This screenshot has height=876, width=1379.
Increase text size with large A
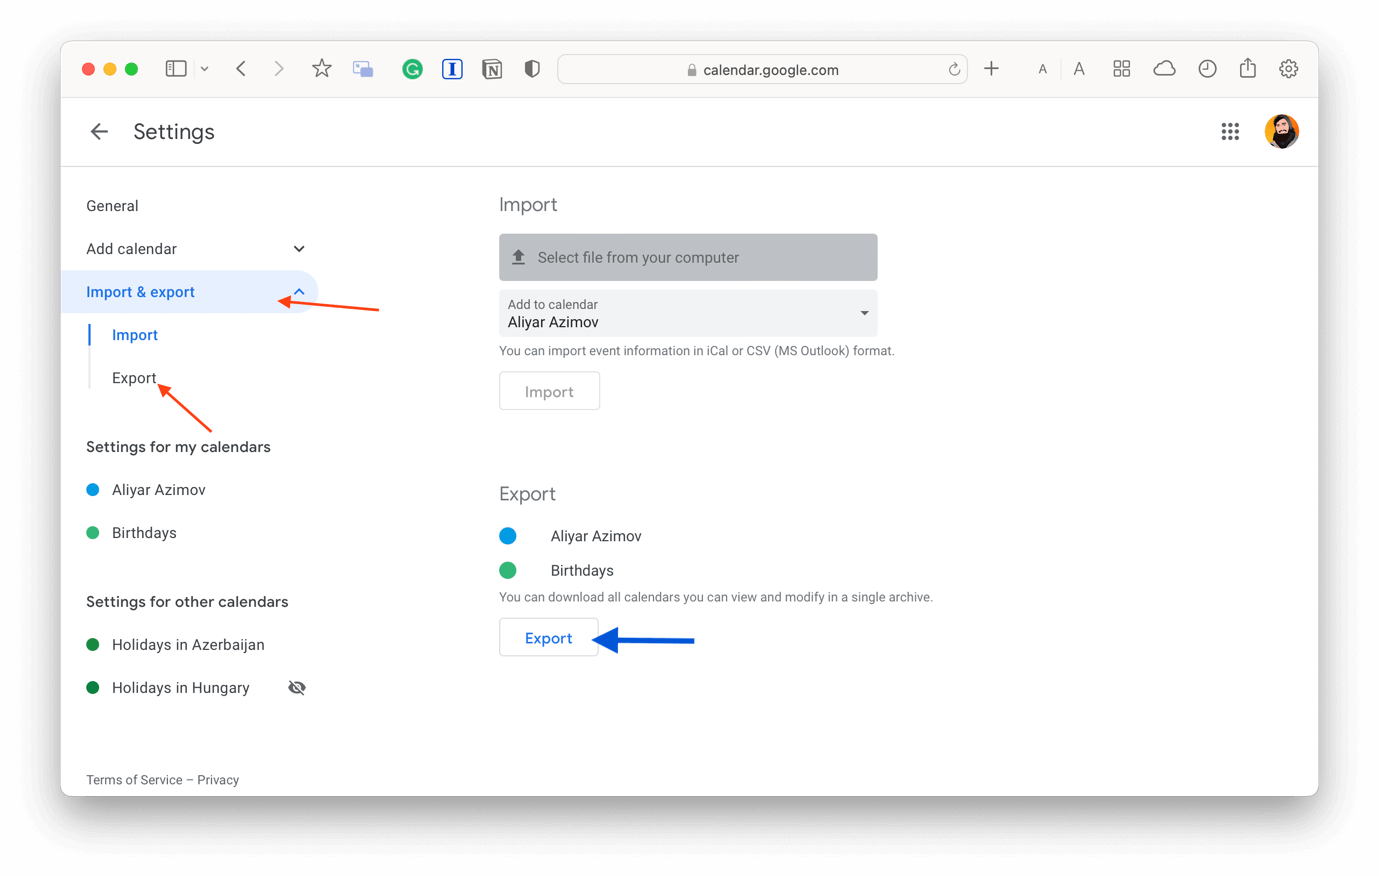[1079, 69]
